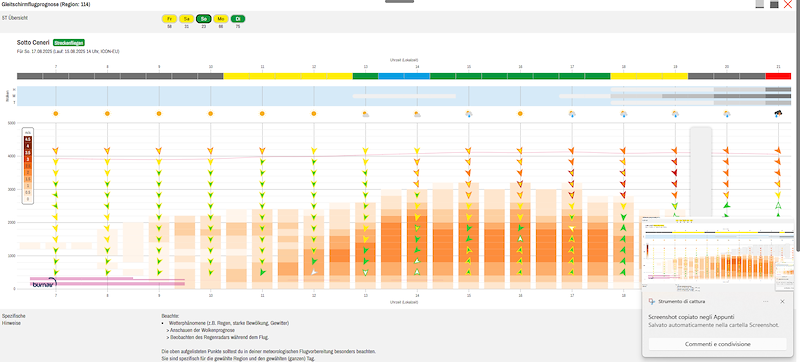800x362 pixels.
Task: Select the Di day forecast pill
Action: (x=238, y=19)
